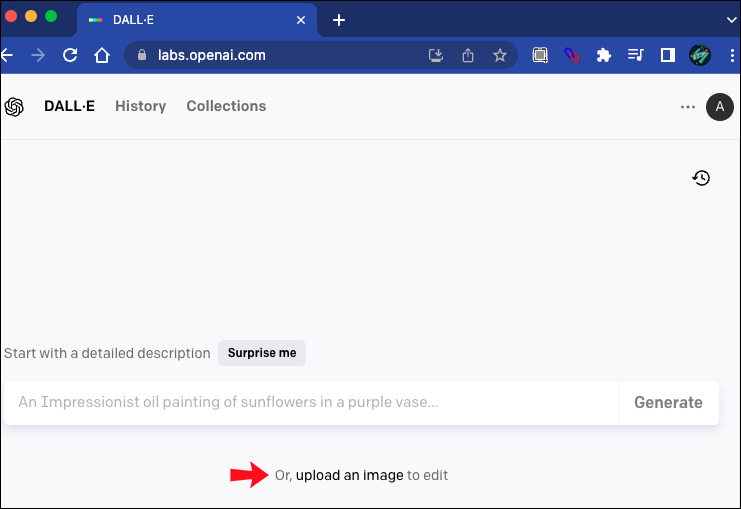The image size is (741, 509).
Task: Open the media controls icon
Action: pos(636,56)
